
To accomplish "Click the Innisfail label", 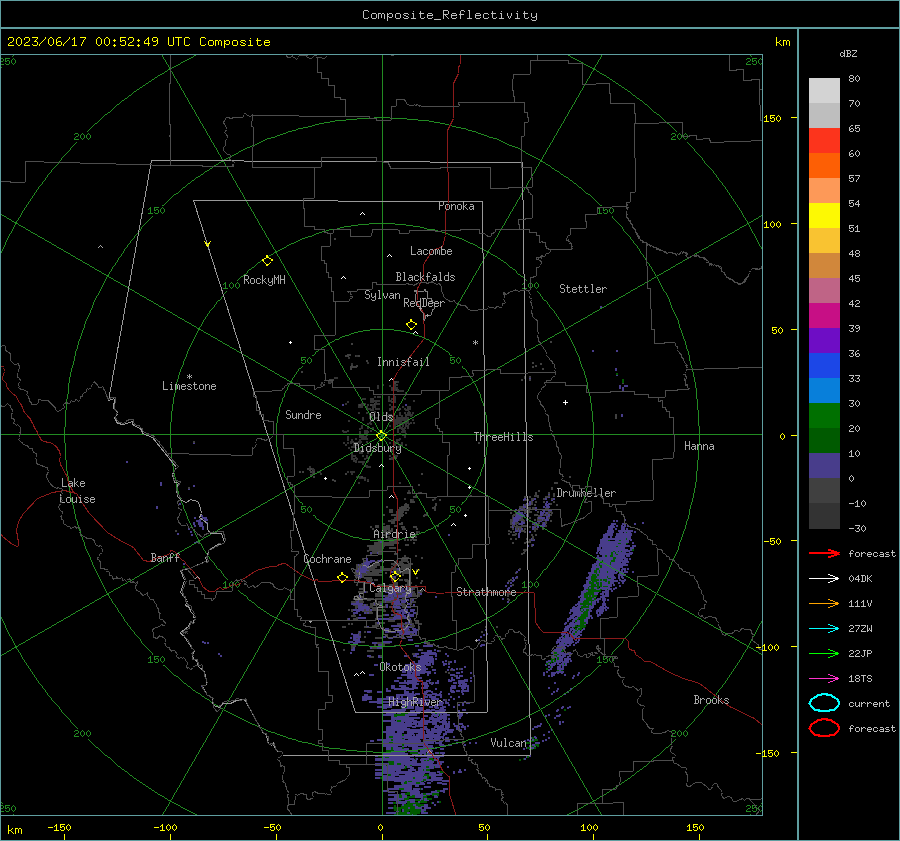I will point(403,362).
